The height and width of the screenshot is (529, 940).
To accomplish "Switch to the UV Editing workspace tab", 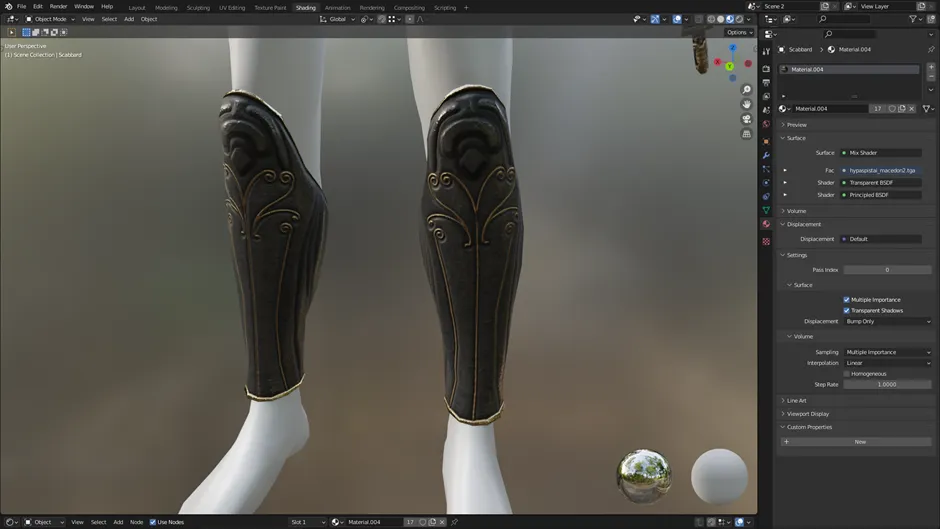I will coord(232,8).
